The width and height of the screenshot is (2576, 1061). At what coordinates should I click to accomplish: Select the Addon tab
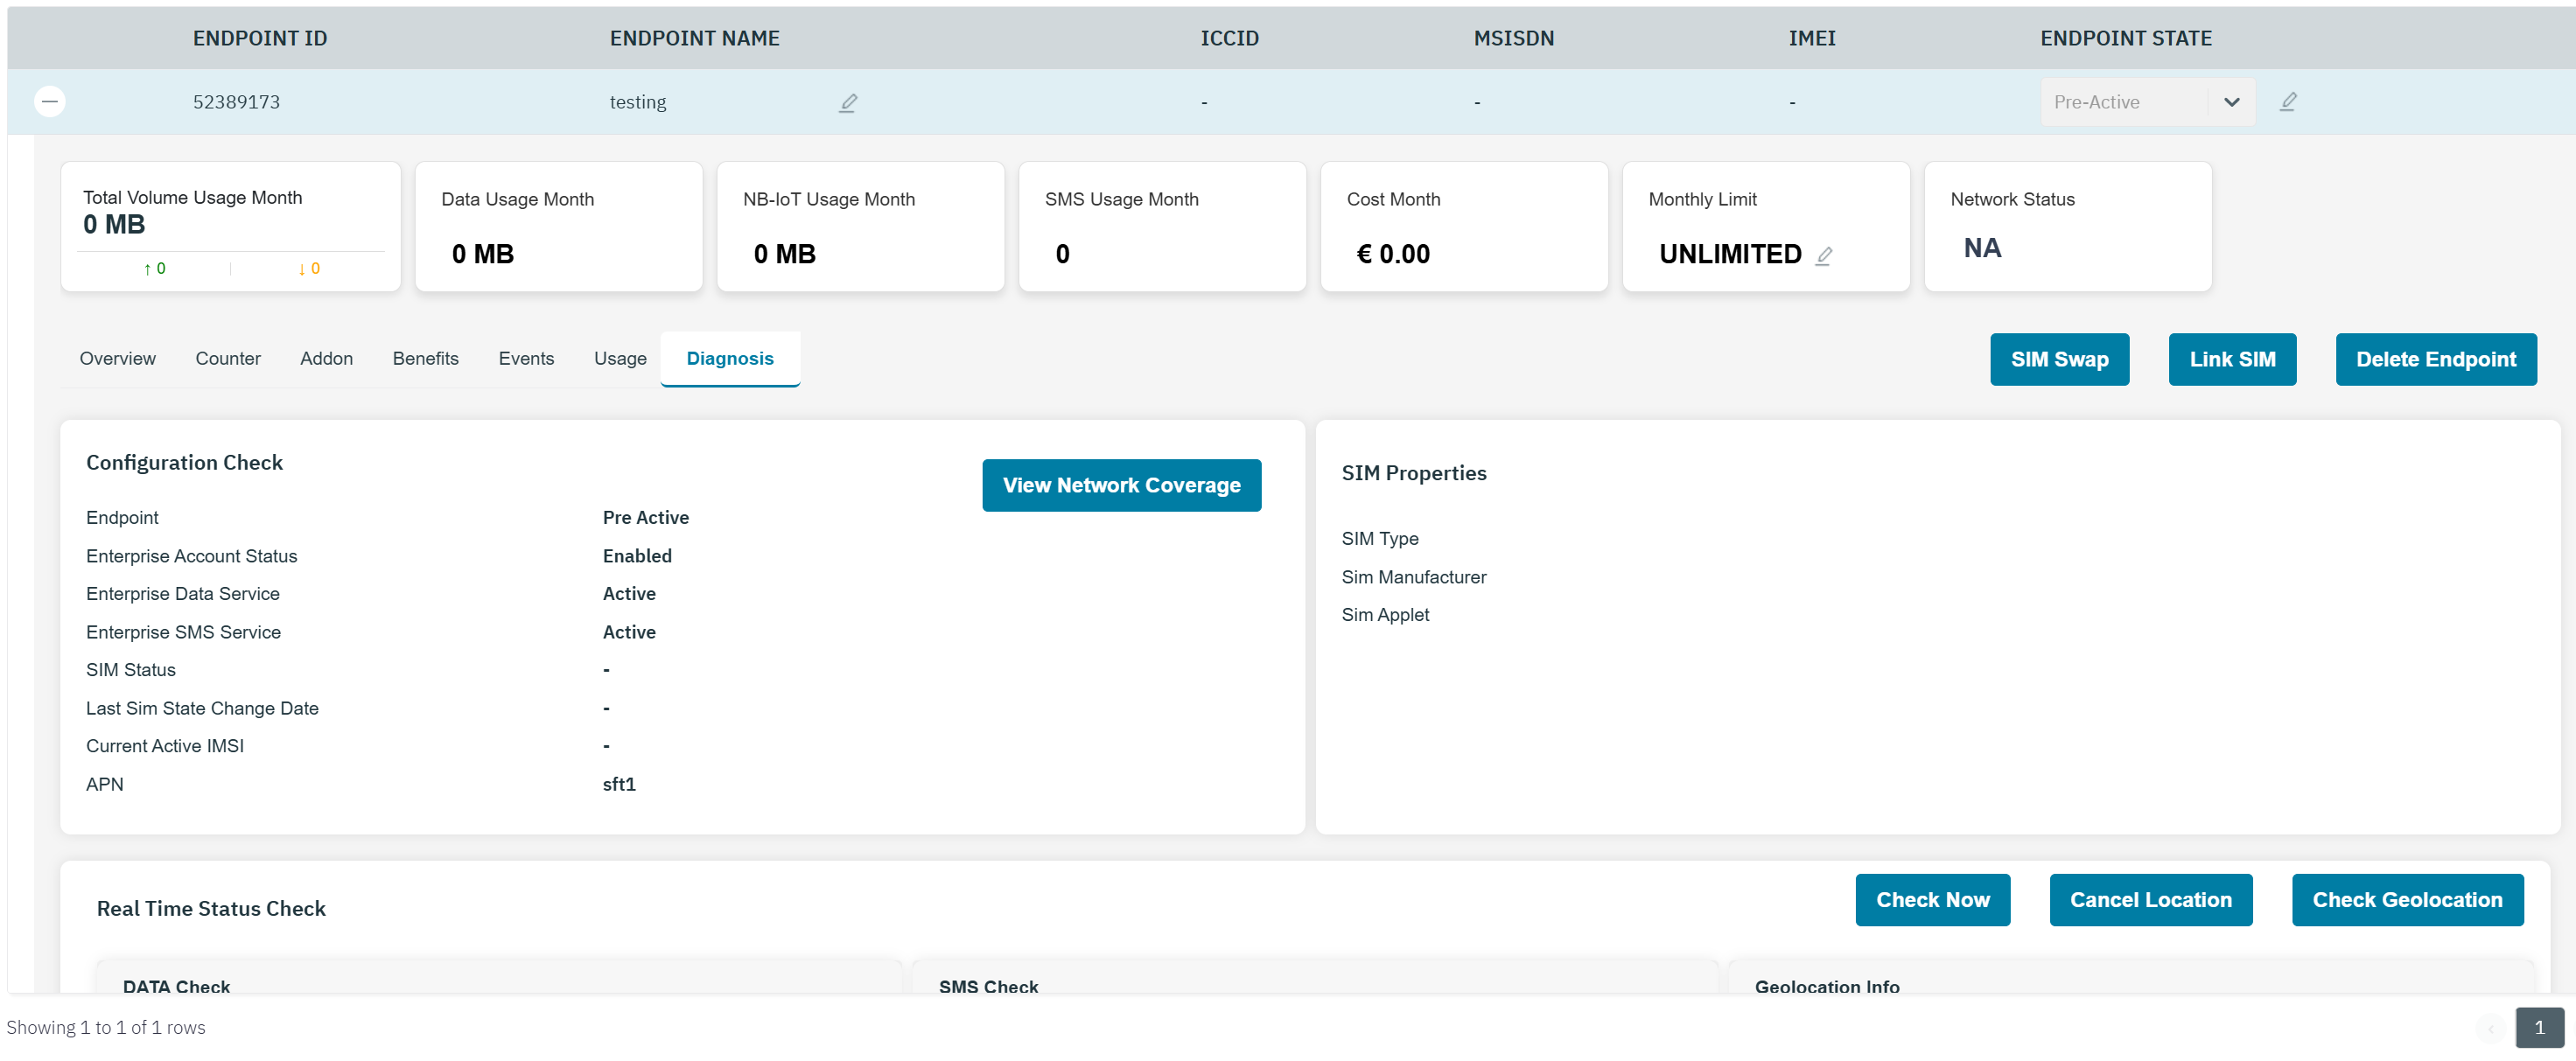[x=326, y=358]
